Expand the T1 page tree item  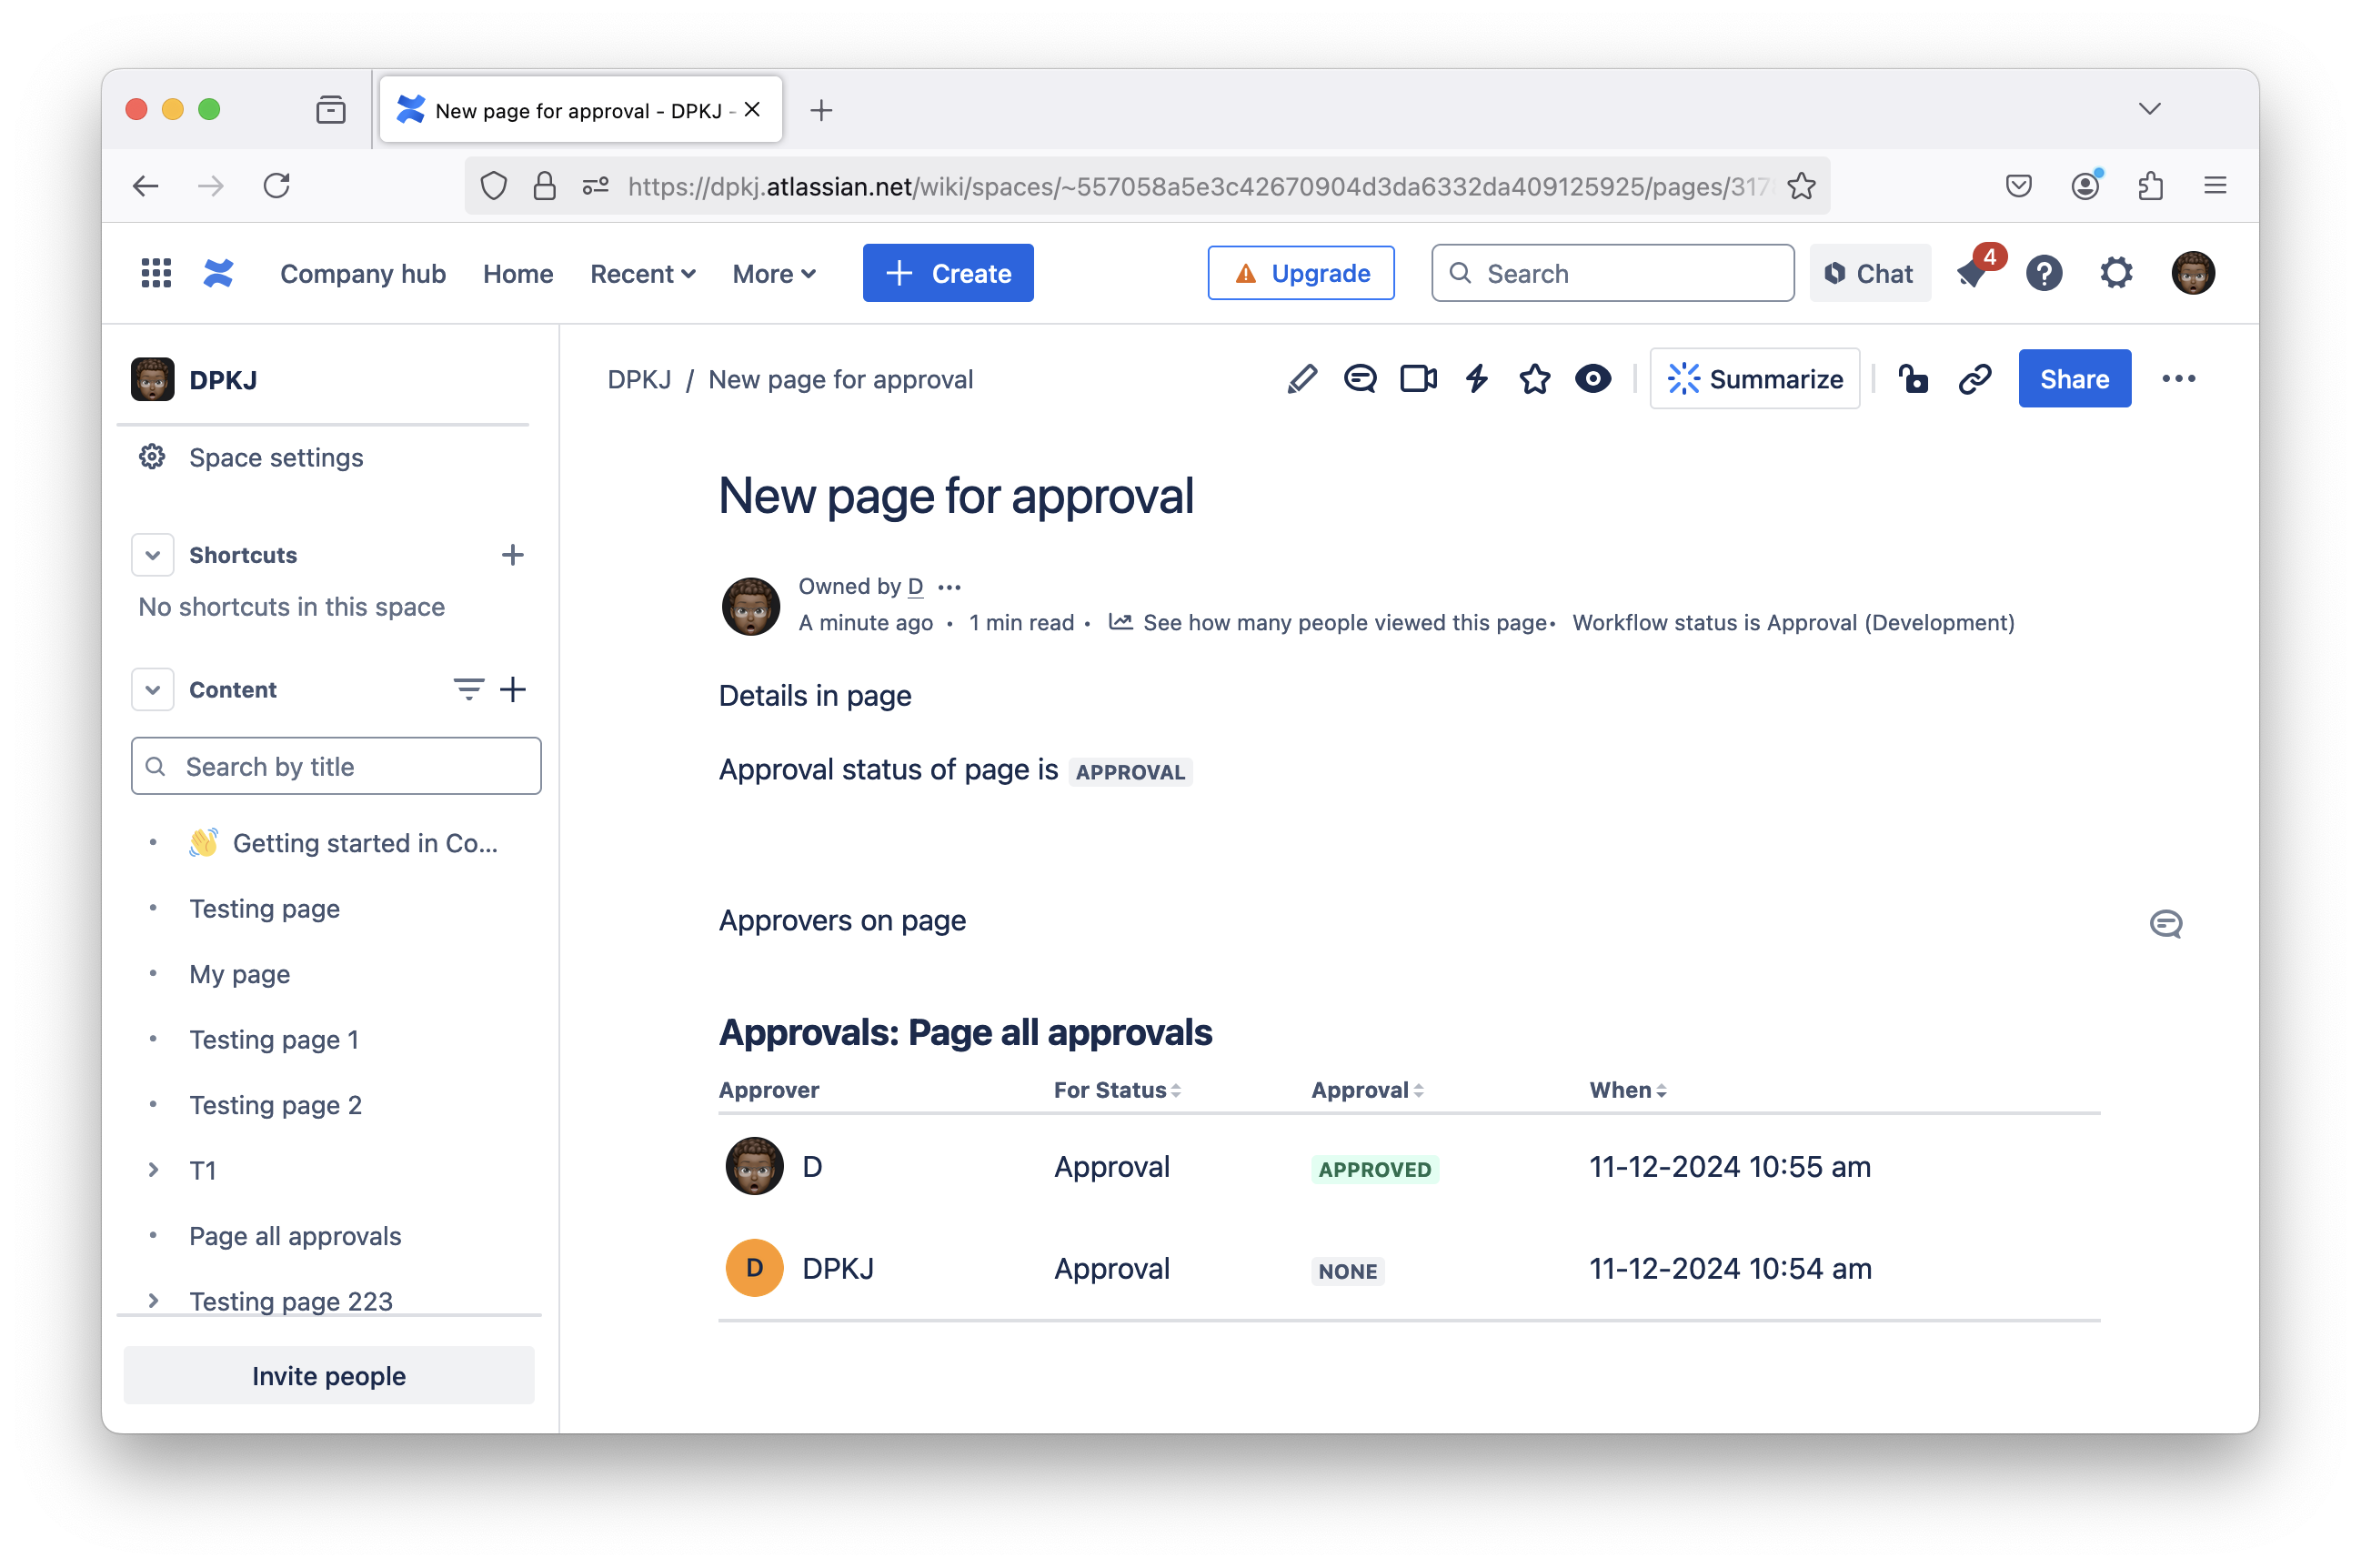(x=153, y=1170)
